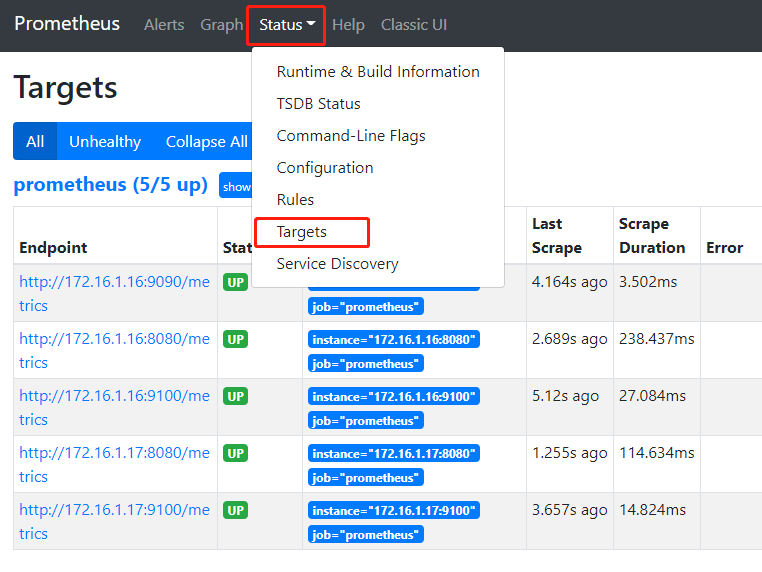Image resolution: width=762 pixels, height=572 pixels.
Task: Click UP badge for 172.16.1.17:8080 row
Action: click(x=235, y=453)
